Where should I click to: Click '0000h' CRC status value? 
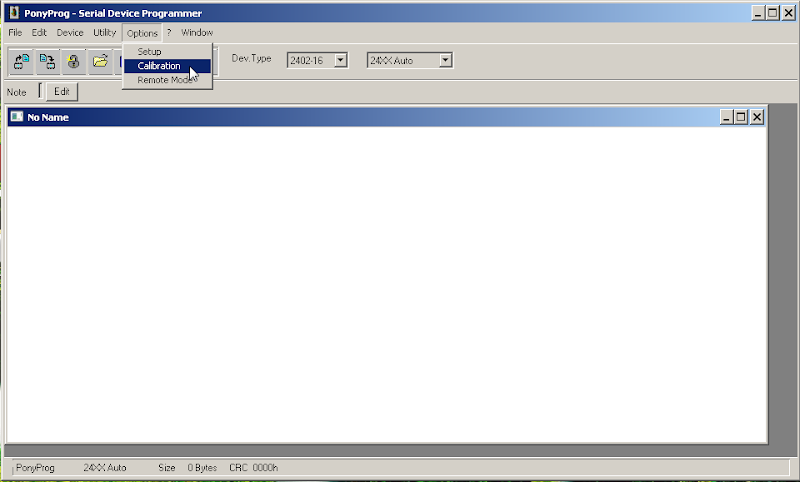click(265, 468)
